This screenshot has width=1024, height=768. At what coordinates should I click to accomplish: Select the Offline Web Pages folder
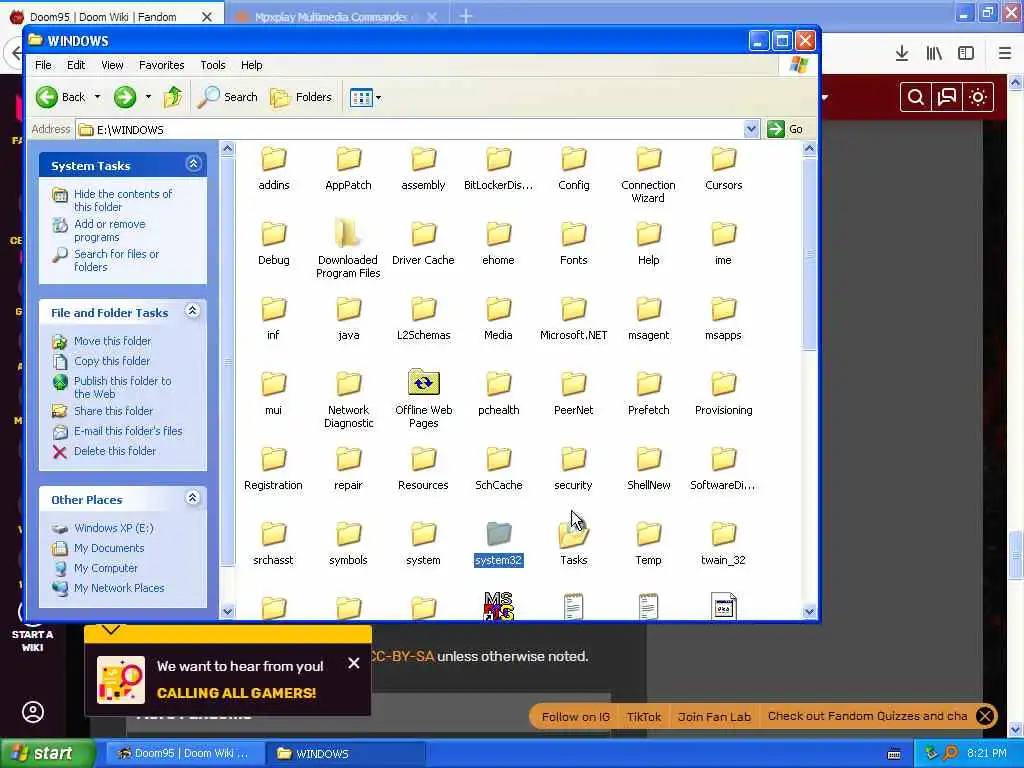click(423, 398)
